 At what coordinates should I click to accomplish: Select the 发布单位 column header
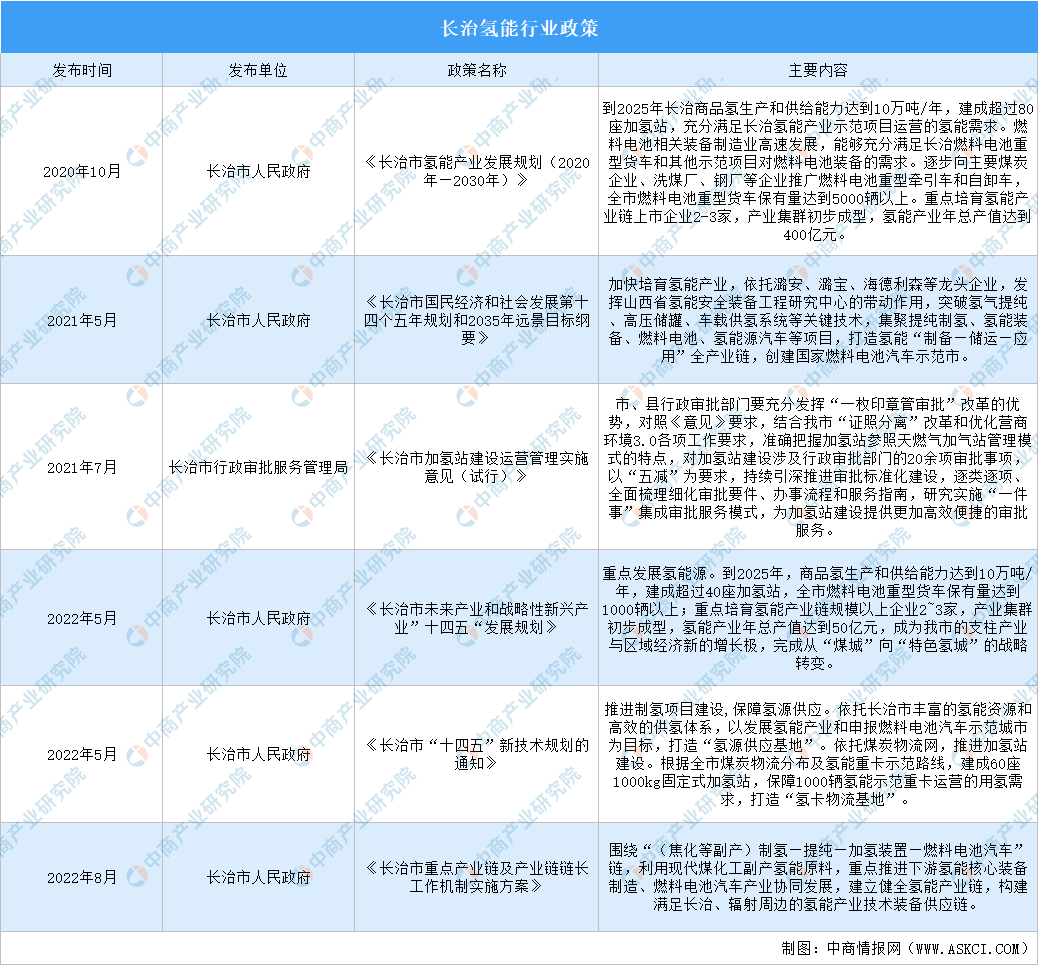pyautogui.click(x=258, y=70)
